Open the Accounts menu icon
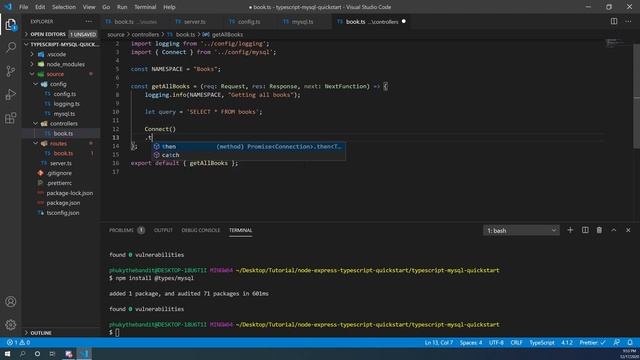 (11, 302)
